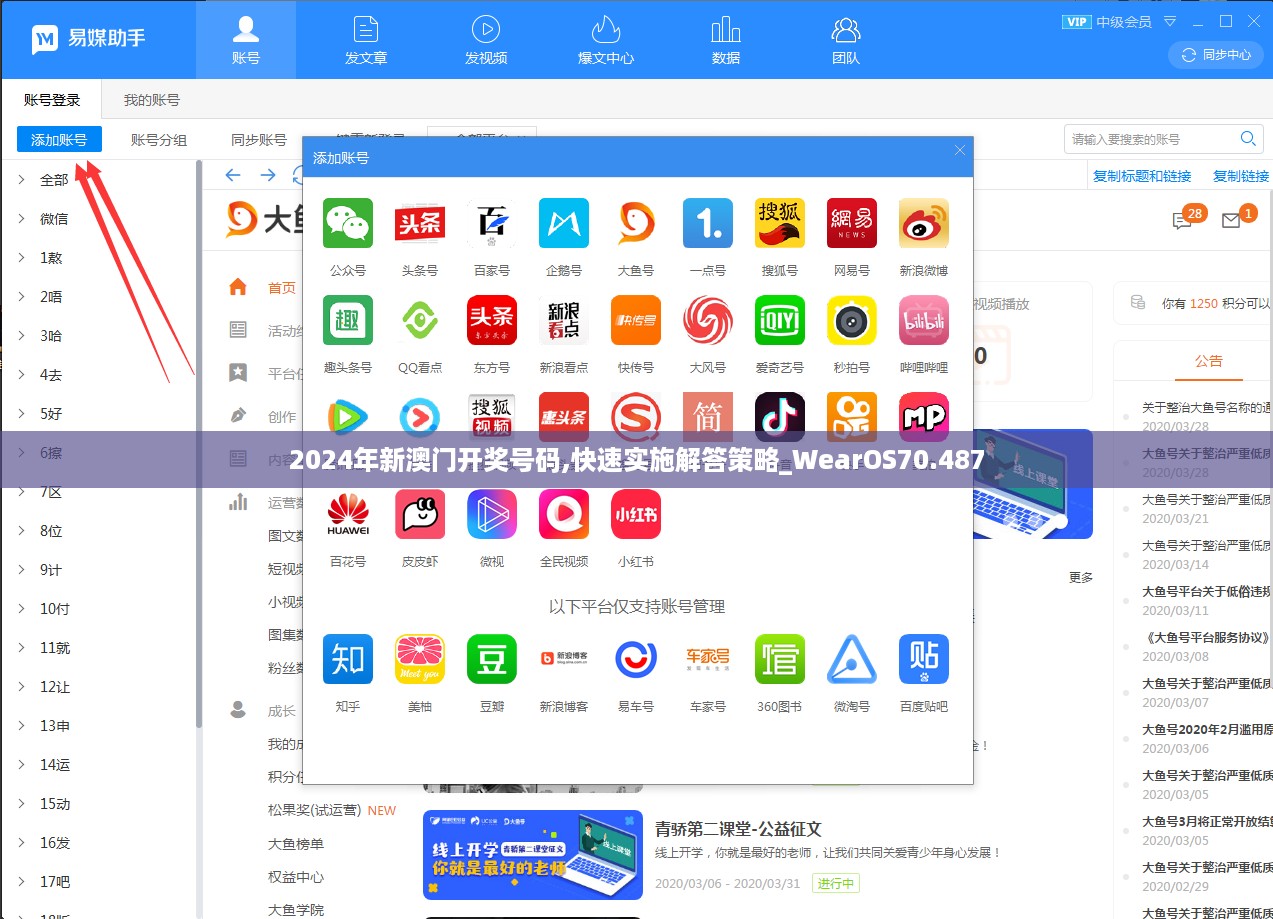This screenshot has height=919, width=1273.
Task: Select the 秒拍号 platform icon
Action: [x=852, y=320]
